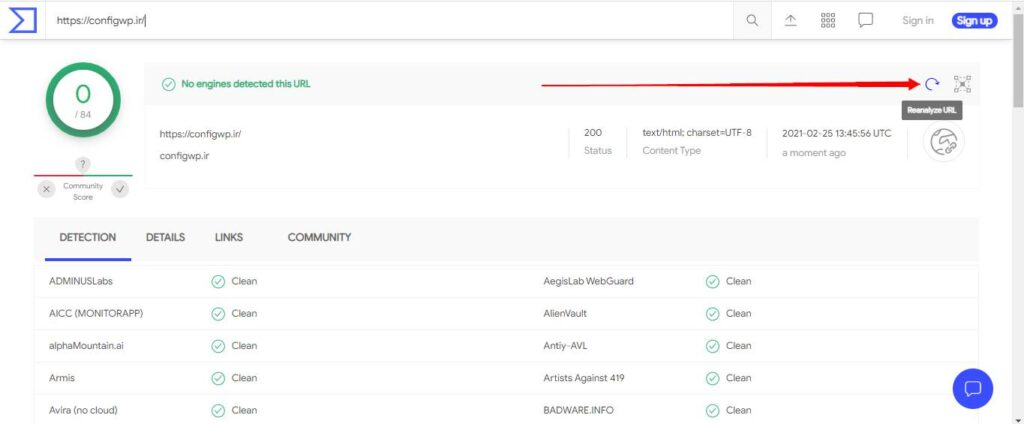Focus the URL search field
Viewport: 1024px width, 424px height.
[x=389, y=20]
